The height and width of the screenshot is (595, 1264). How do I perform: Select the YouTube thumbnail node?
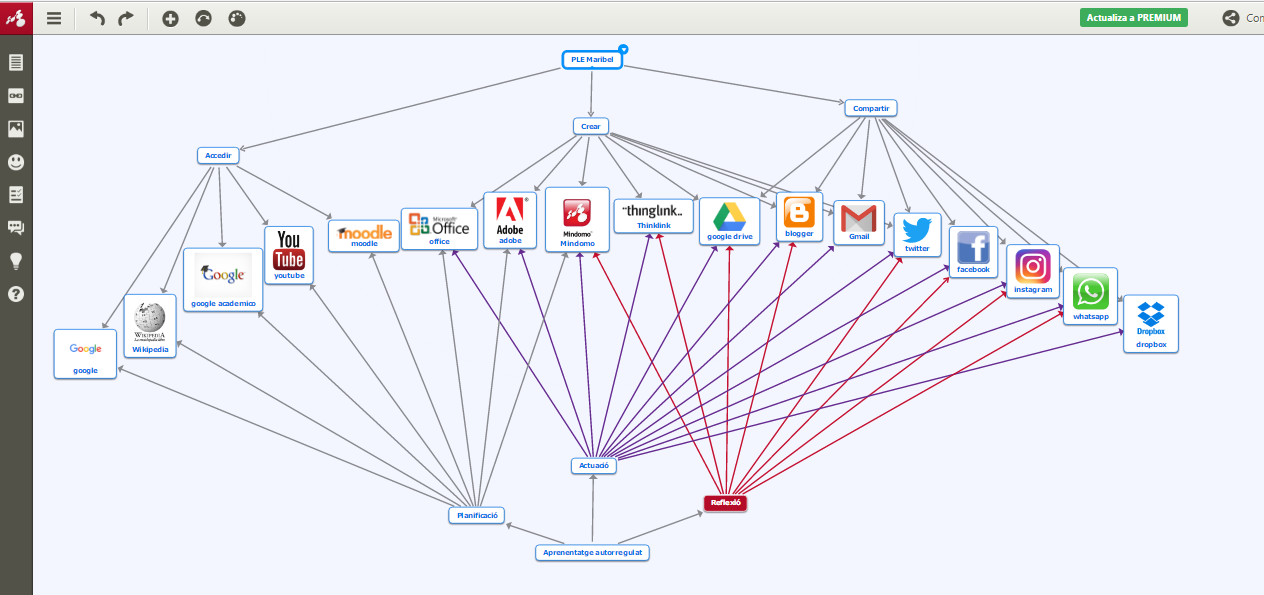coord(289,254)
